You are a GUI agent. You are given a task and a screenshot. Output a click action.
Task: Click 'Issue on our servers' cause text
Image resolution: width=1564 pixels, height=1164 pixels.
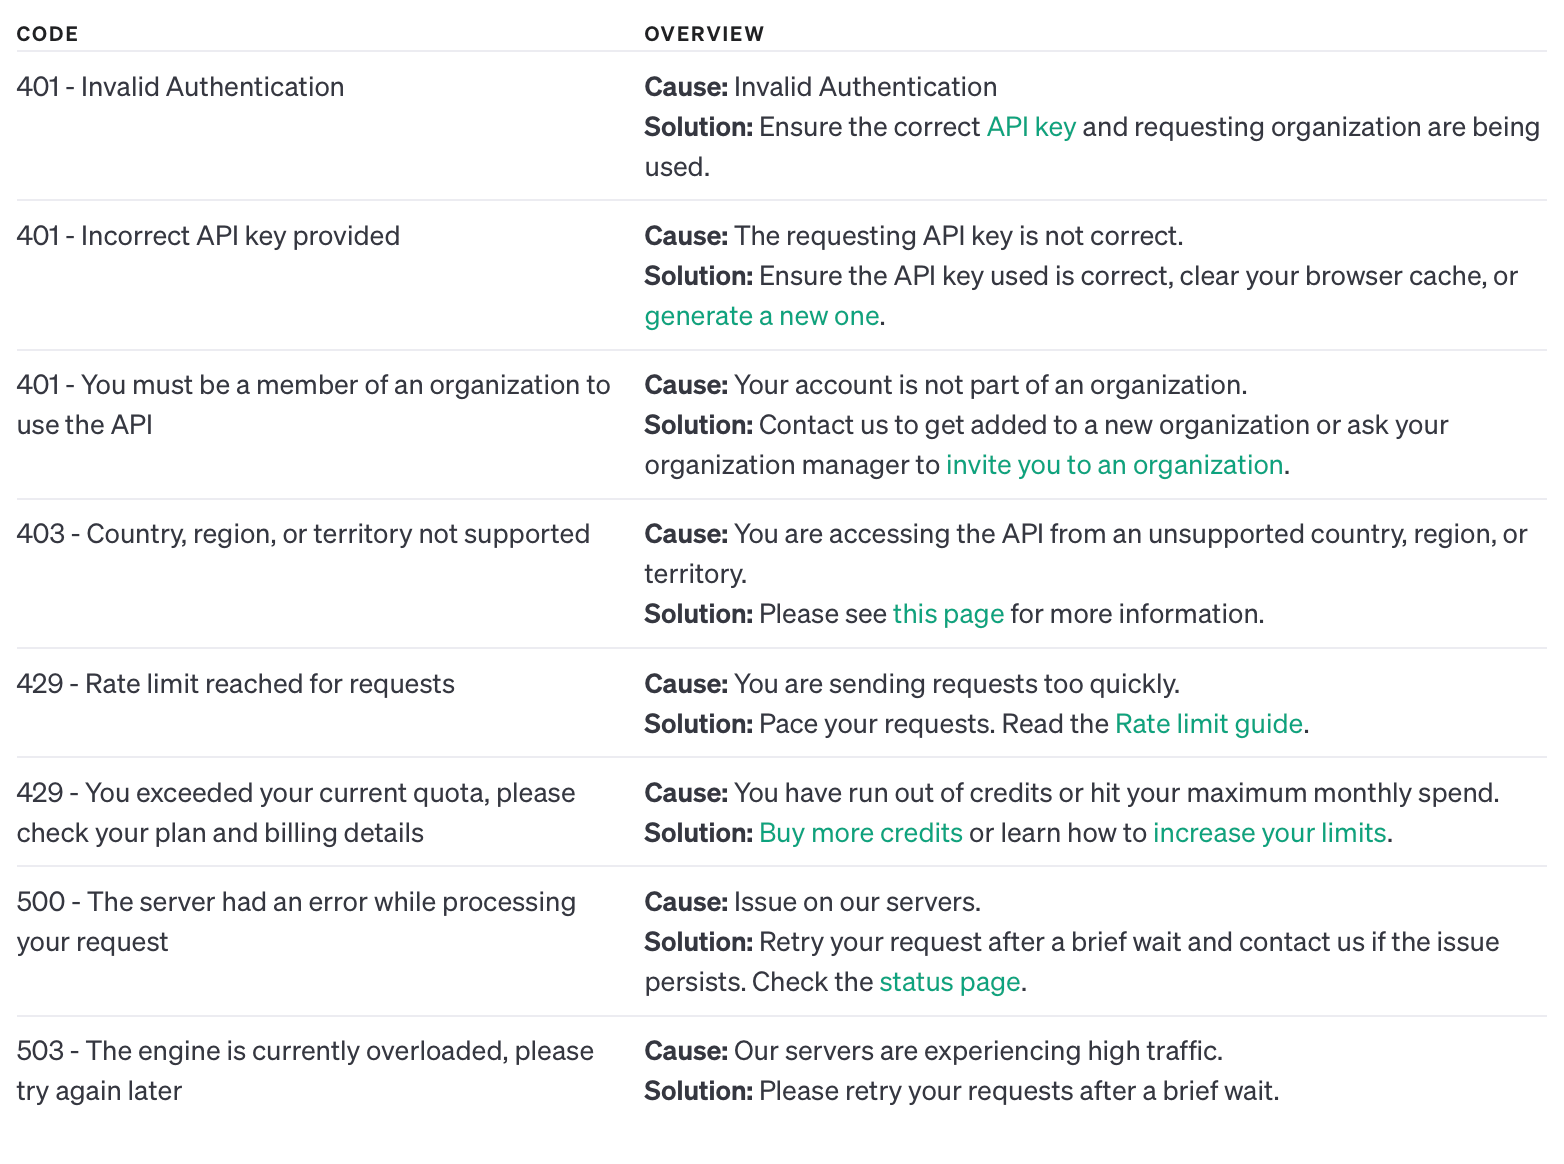click(856, 902)
